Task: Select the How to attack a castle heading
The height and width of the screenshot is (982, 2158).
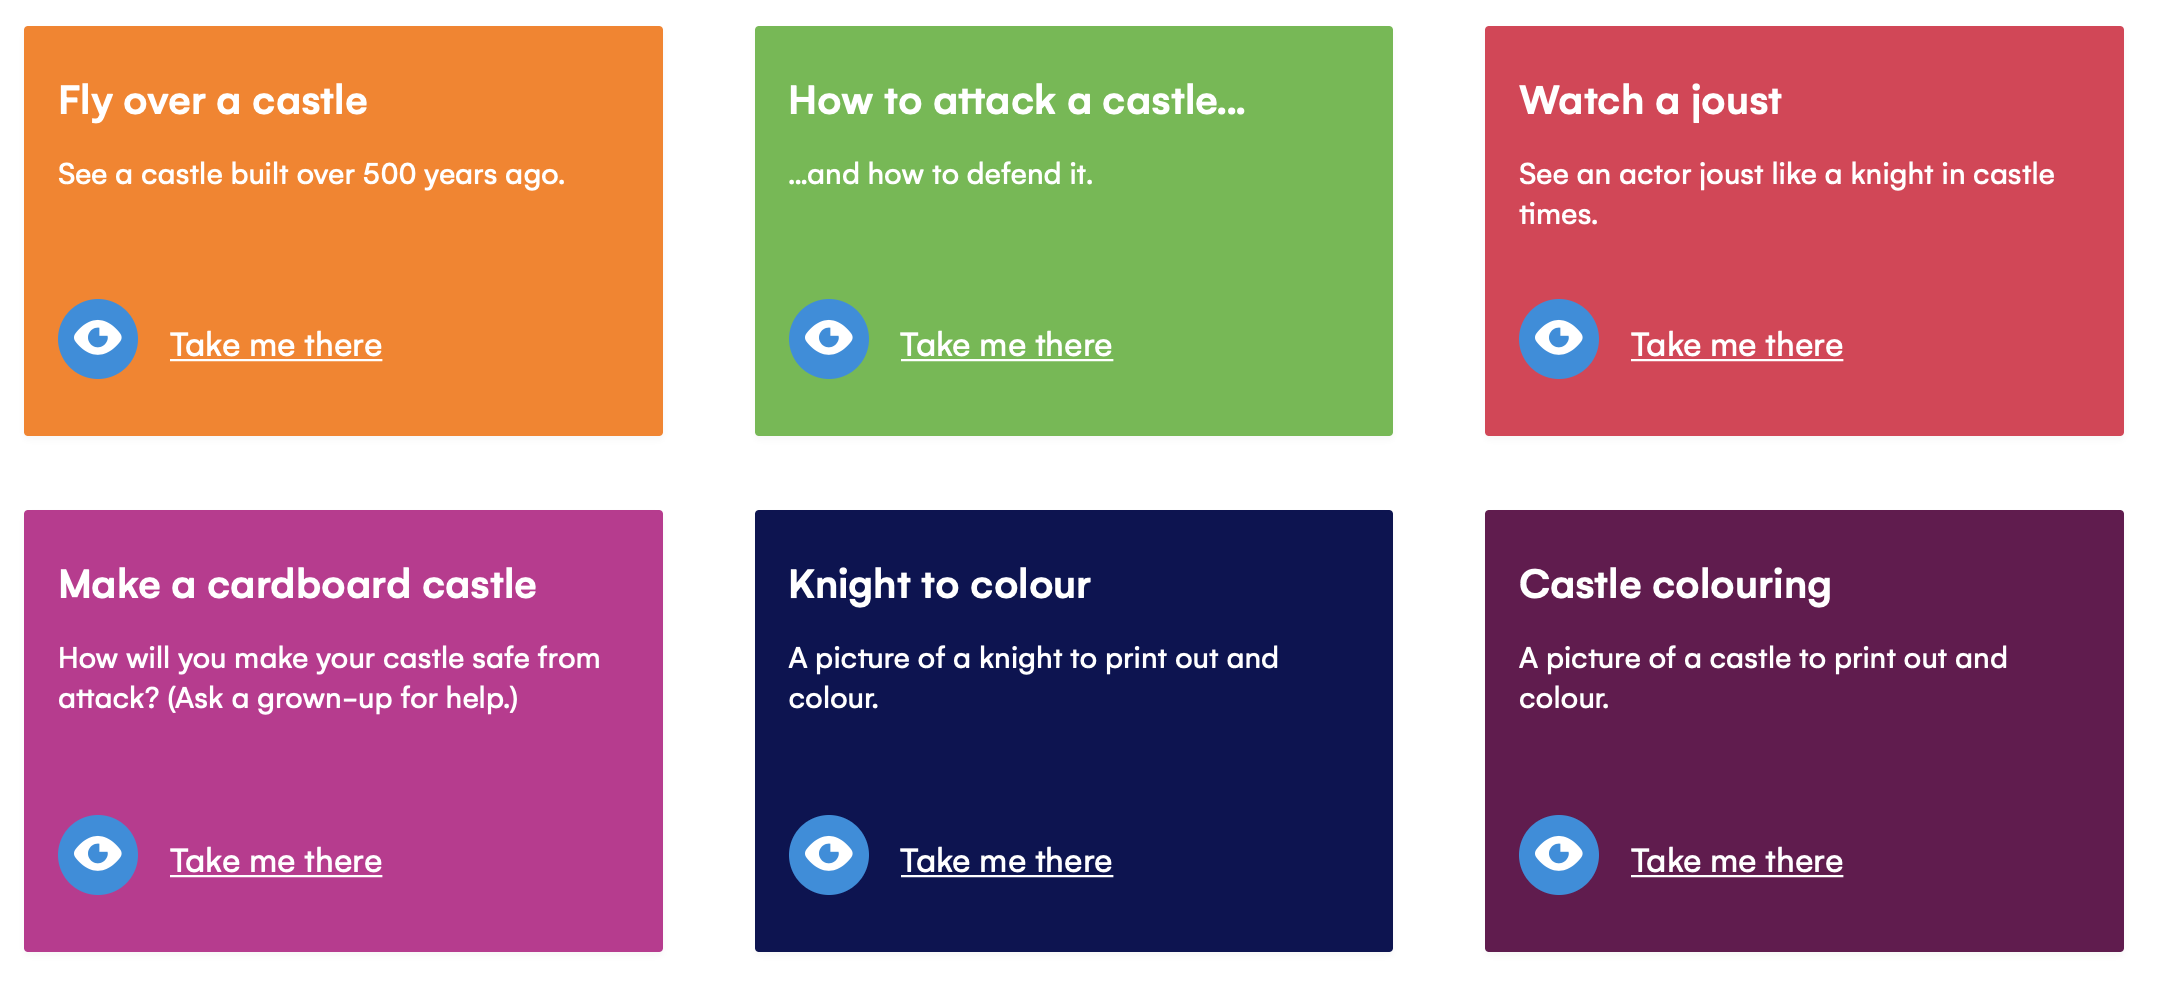Action: pos(1016,101)
